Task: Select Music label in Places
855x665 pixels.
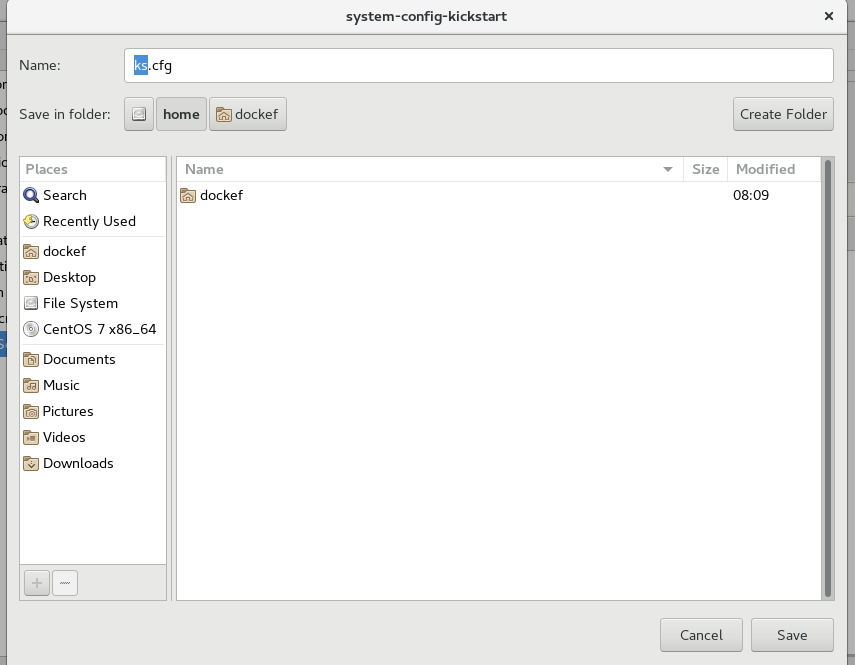Action: tap(61, 385)
